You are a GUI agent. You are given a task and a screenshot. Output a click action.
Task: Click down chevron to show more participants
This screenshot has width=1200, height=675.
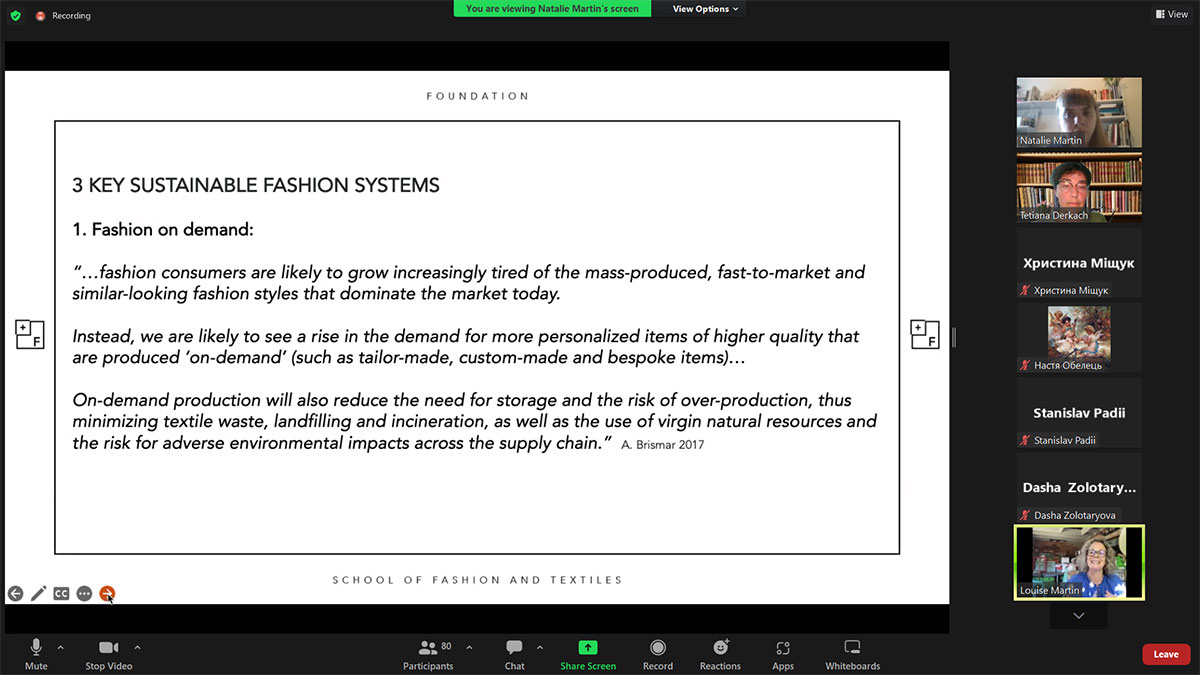pos(1078,616)
